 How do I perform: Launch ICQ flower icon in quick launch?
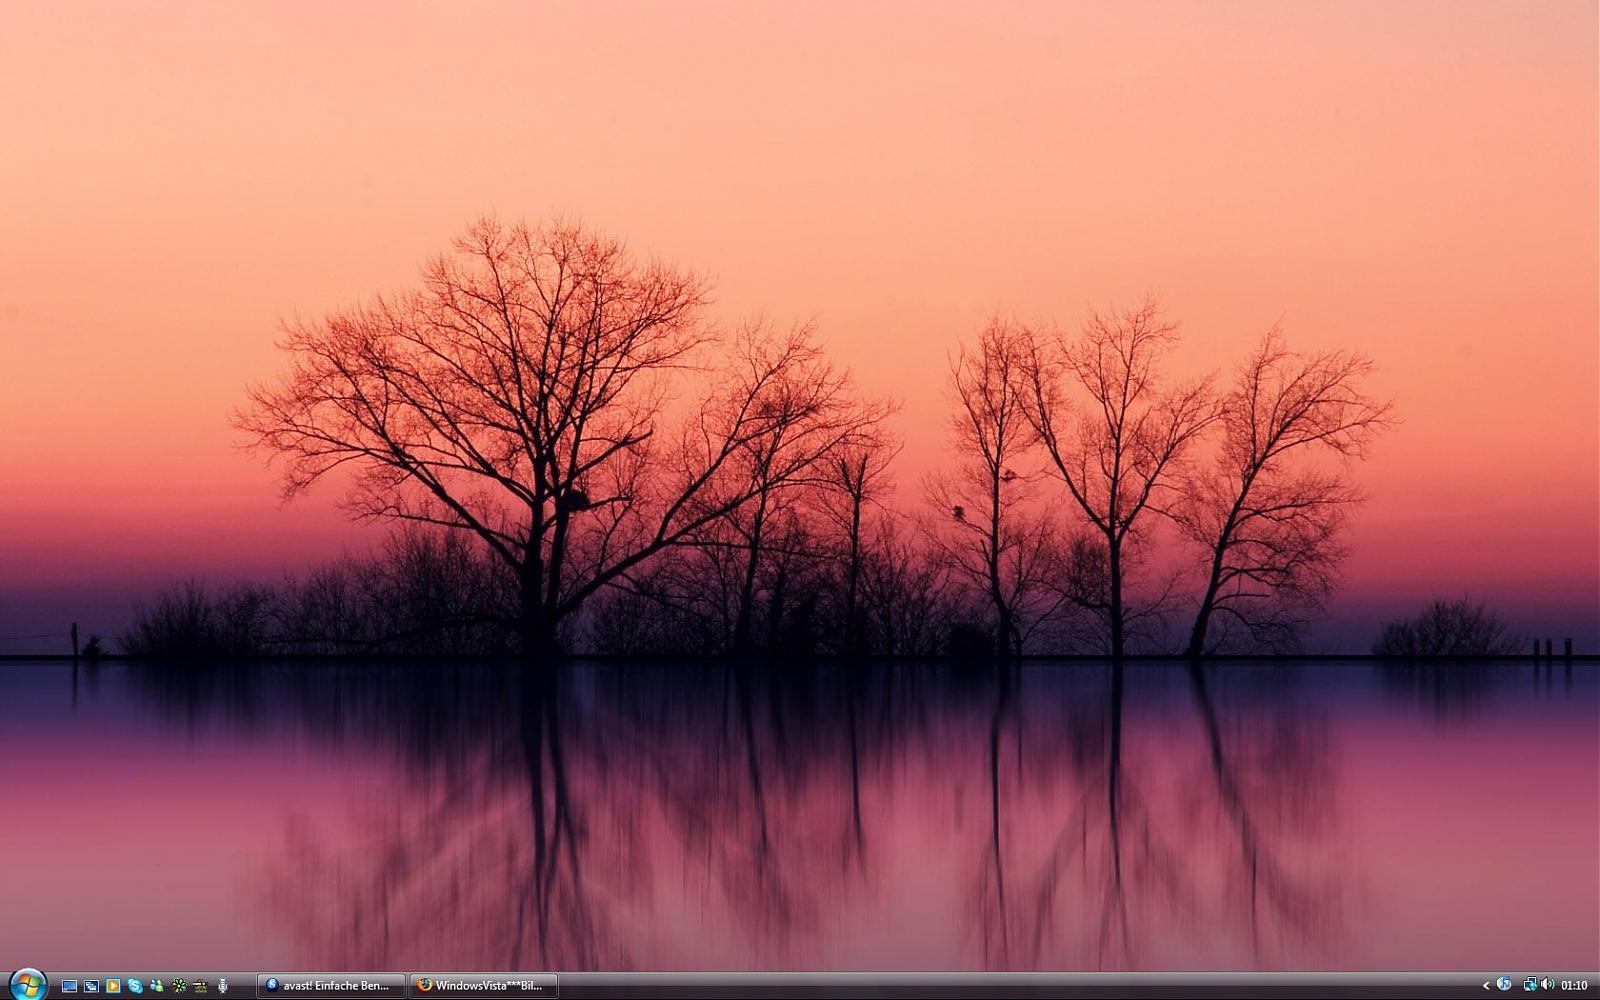point(179,986)
